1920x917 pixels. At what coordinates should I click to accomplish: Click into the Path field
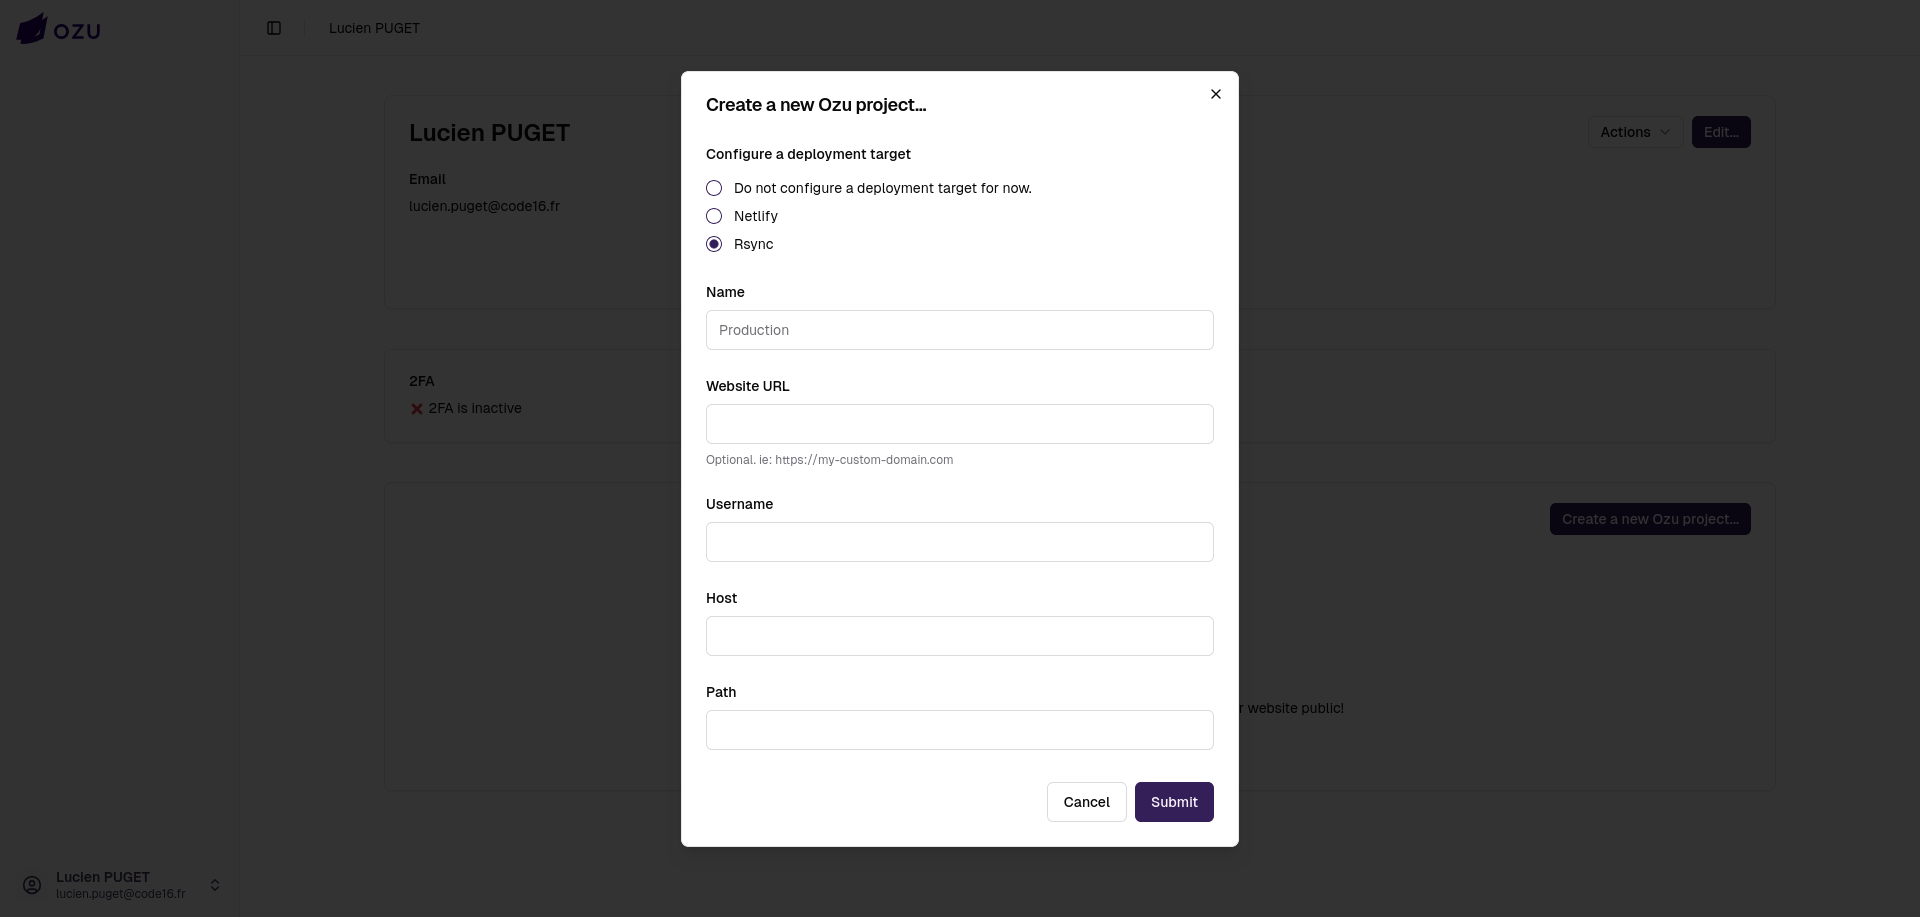click(959, 730)
